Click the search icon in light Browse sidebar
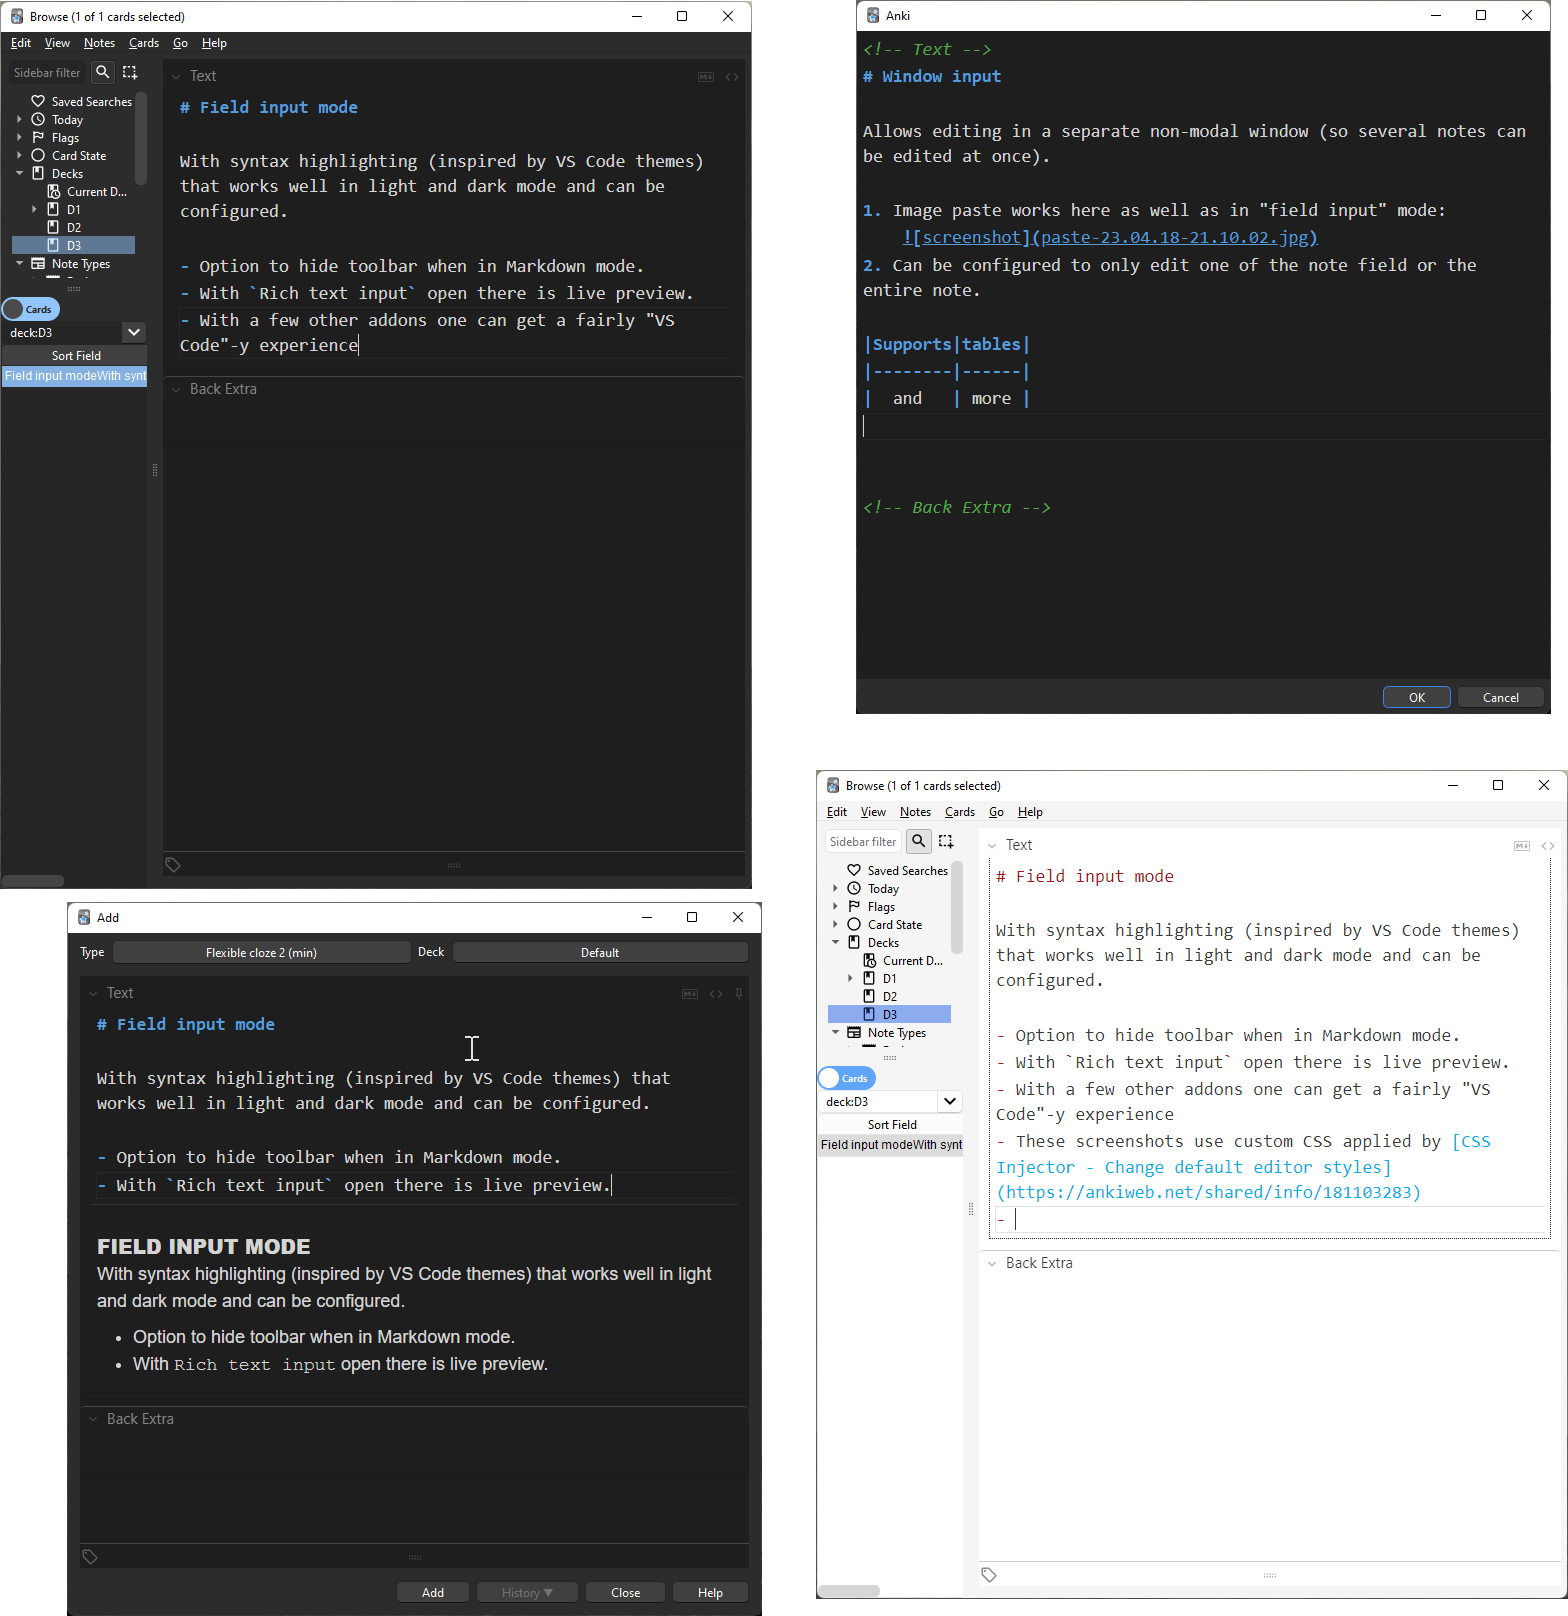 pyautogui.click(x=918, y=841)
